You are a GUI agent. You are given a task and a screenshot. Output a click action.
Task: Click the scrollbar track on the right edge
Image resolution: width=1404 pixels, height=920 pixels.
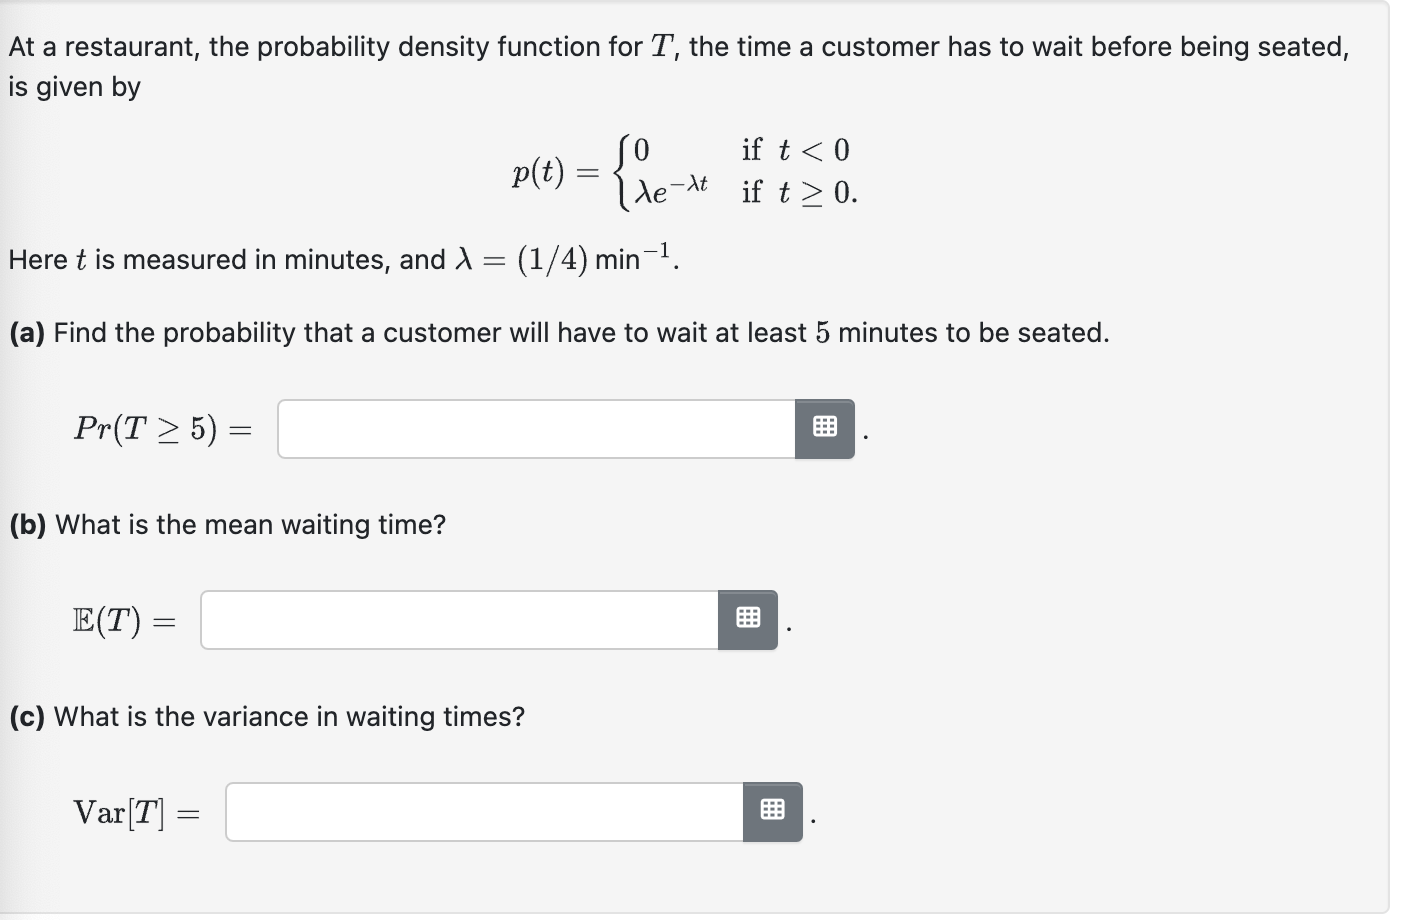click(x=1394, y=460)
